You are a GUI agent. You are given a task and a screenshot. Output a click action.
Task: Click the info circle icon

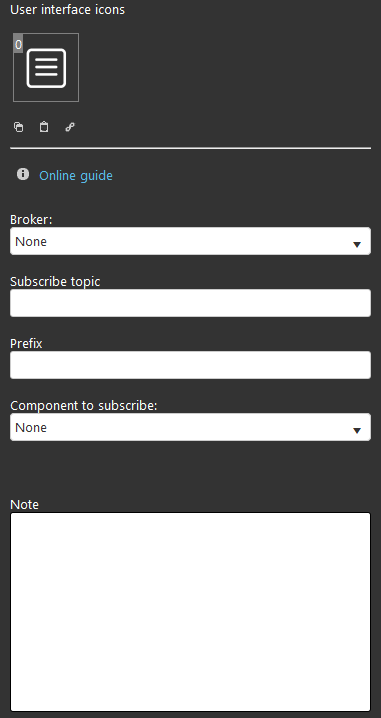coord(23,174)
